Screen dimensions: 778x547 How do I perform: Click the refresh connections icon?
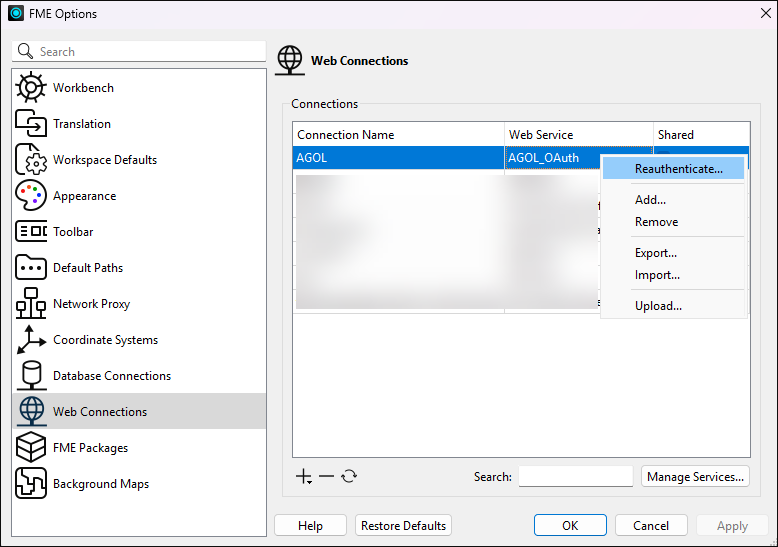[x=349, y=477]
